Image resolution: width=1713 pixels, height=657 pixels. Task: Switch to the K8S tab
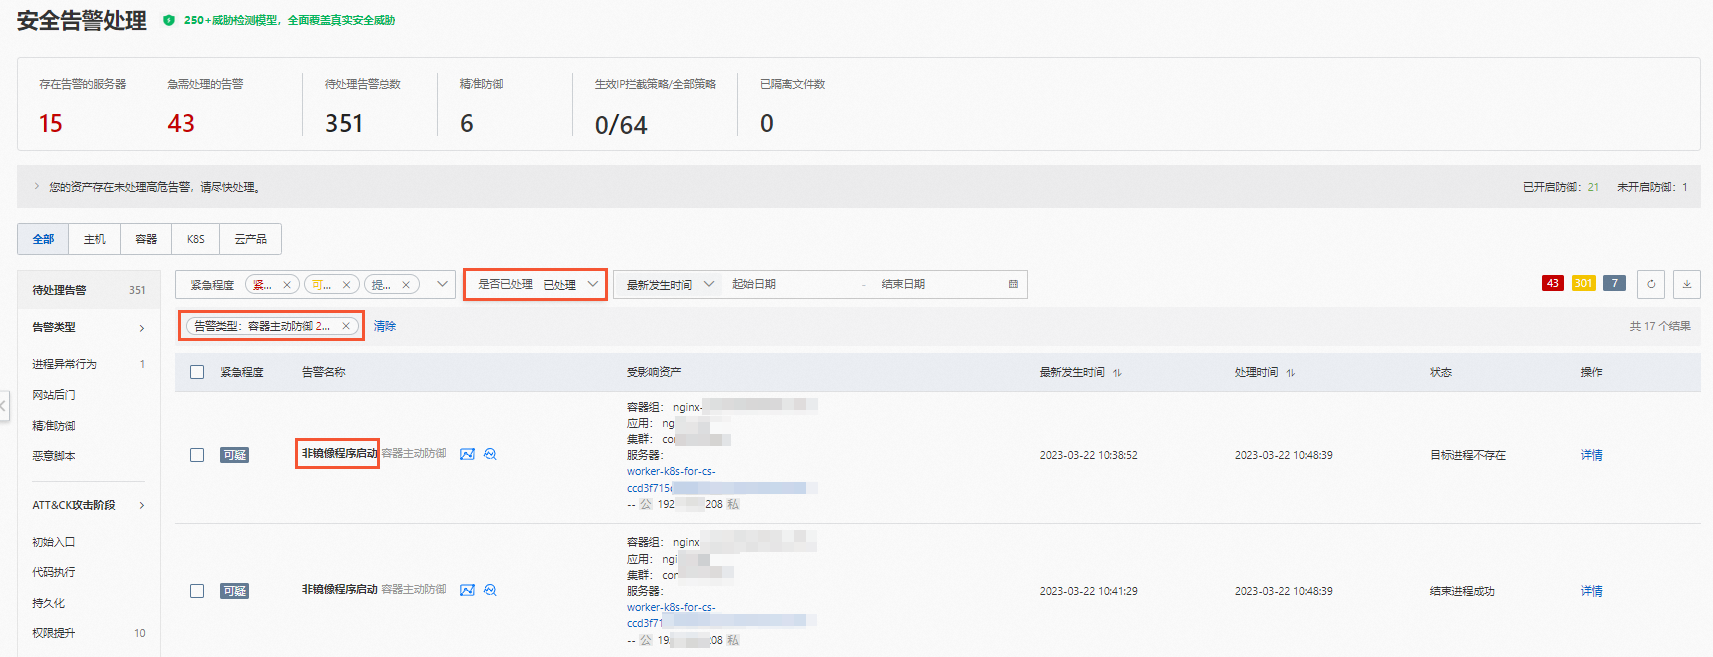coord(196,239)
